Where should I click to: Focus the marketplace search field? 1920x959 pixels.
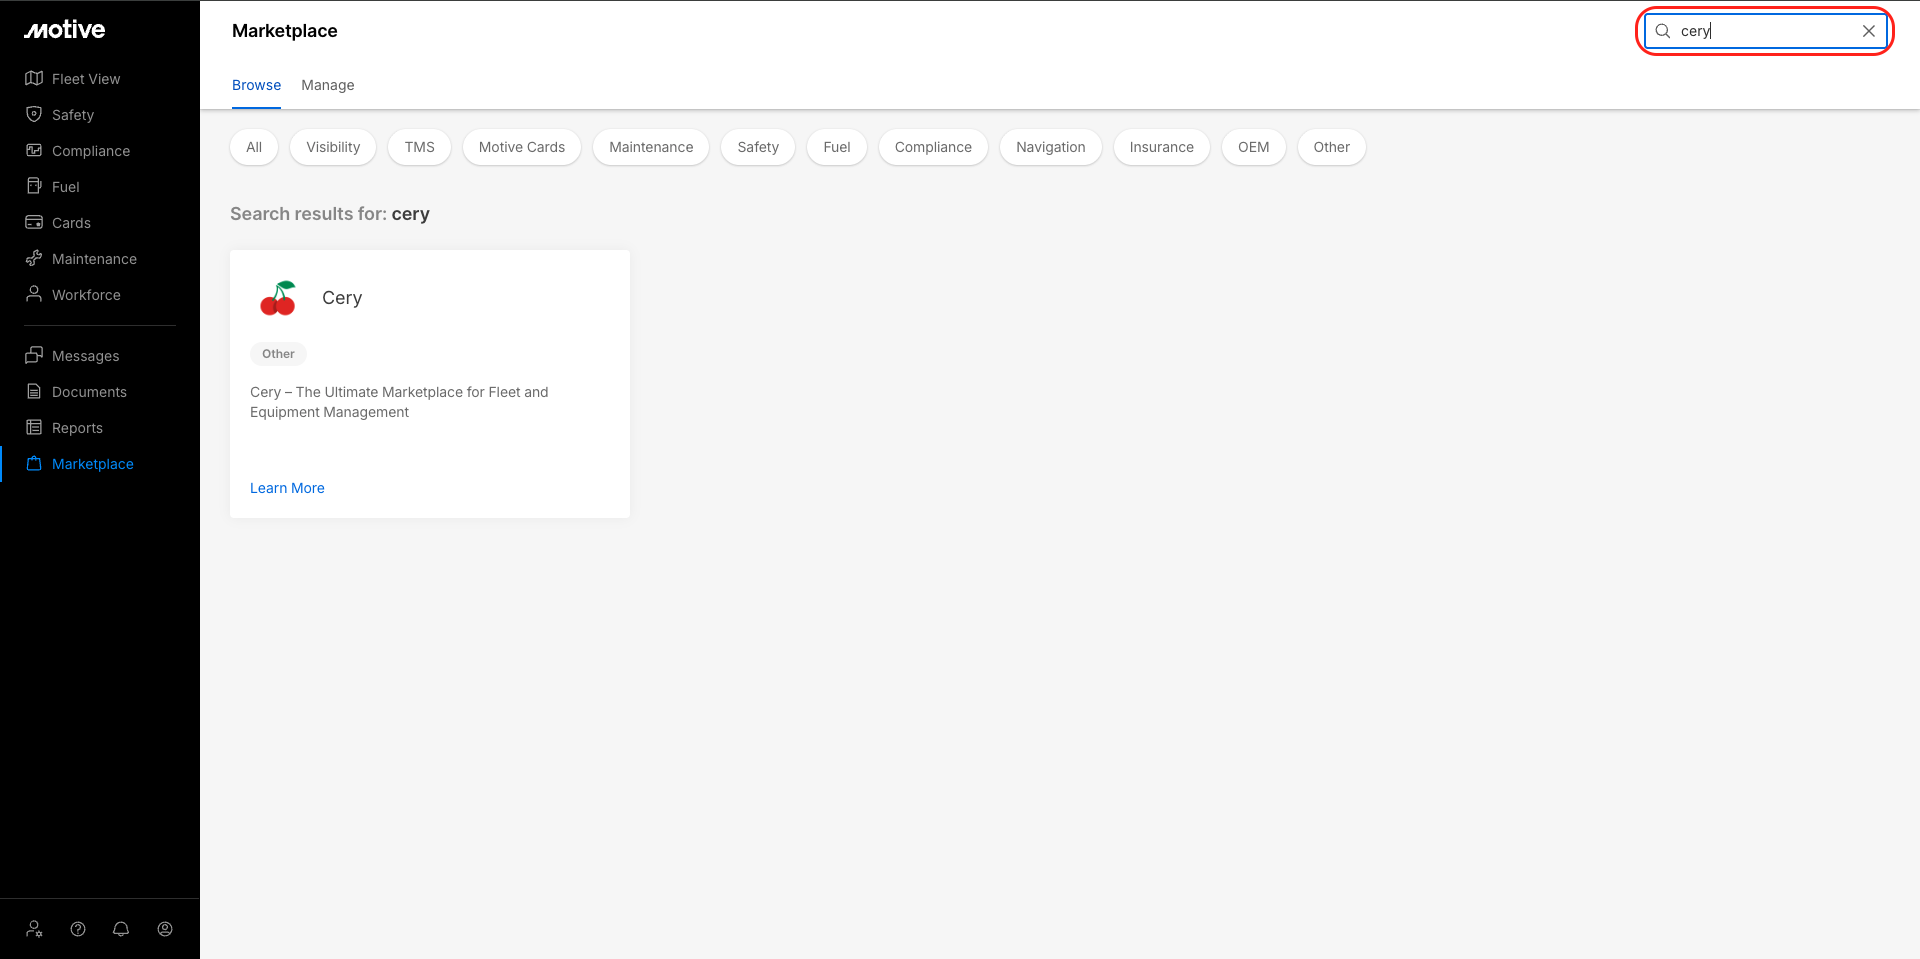click(1766, 31)
